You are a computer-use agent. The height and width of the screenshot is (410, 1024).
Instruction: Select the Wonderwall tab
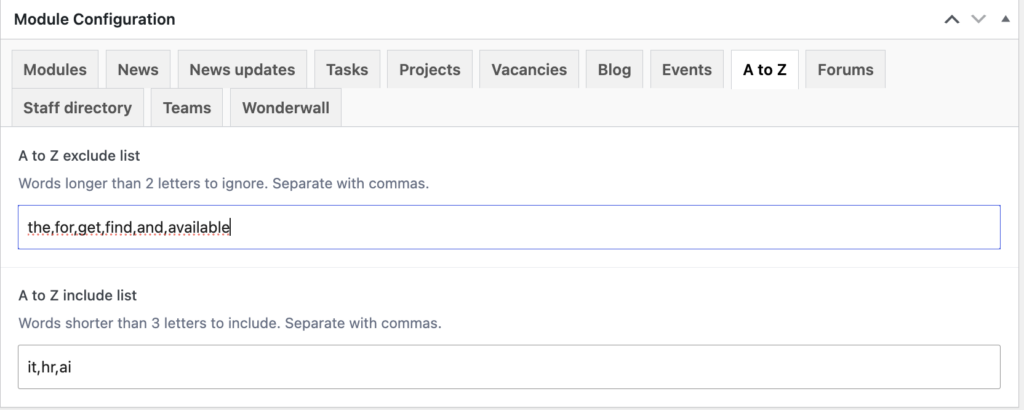tap(285, 108)
